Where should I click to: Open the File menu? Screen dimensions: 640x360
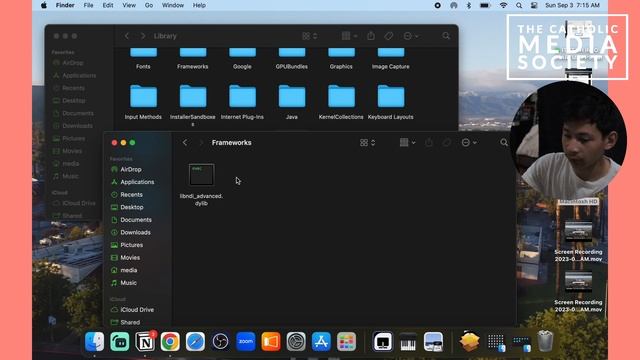[x=89, y=5]
